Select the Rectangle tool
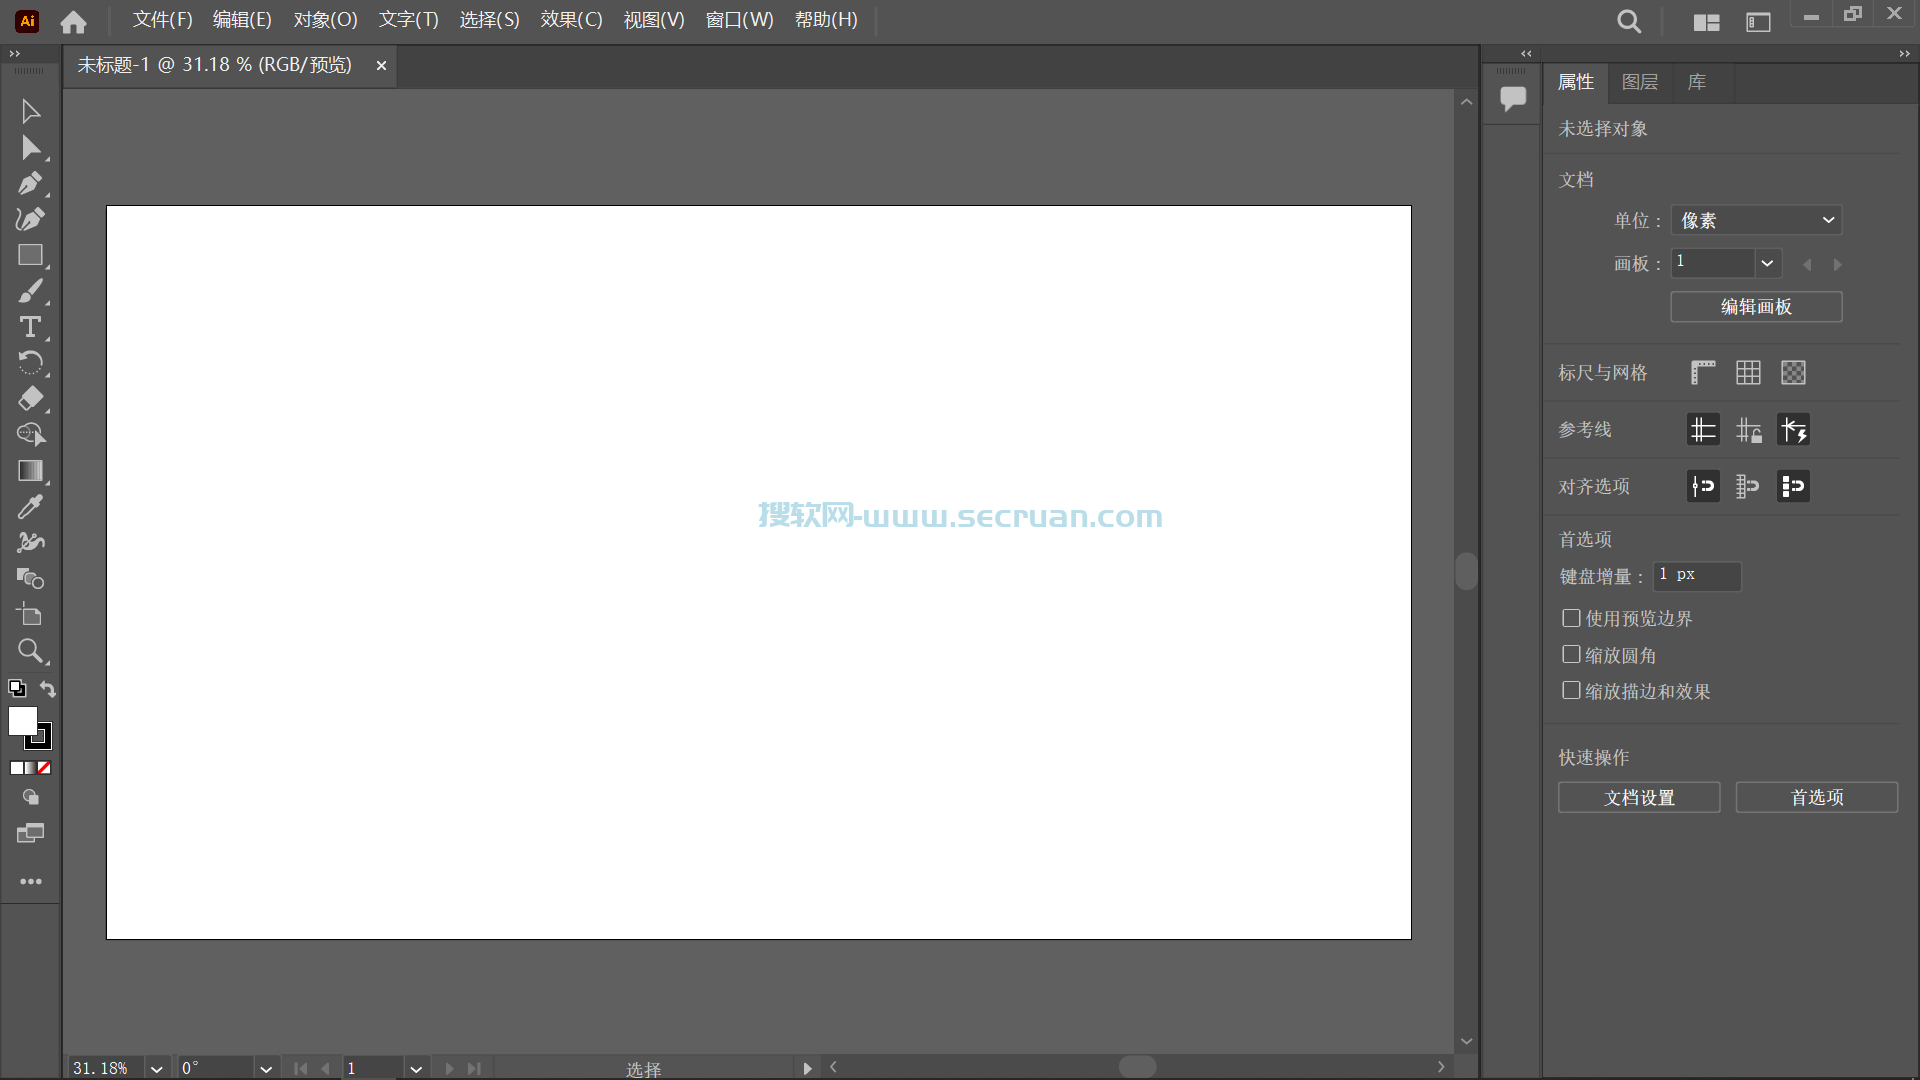The image size is (1920, 1080). point(30,255)
